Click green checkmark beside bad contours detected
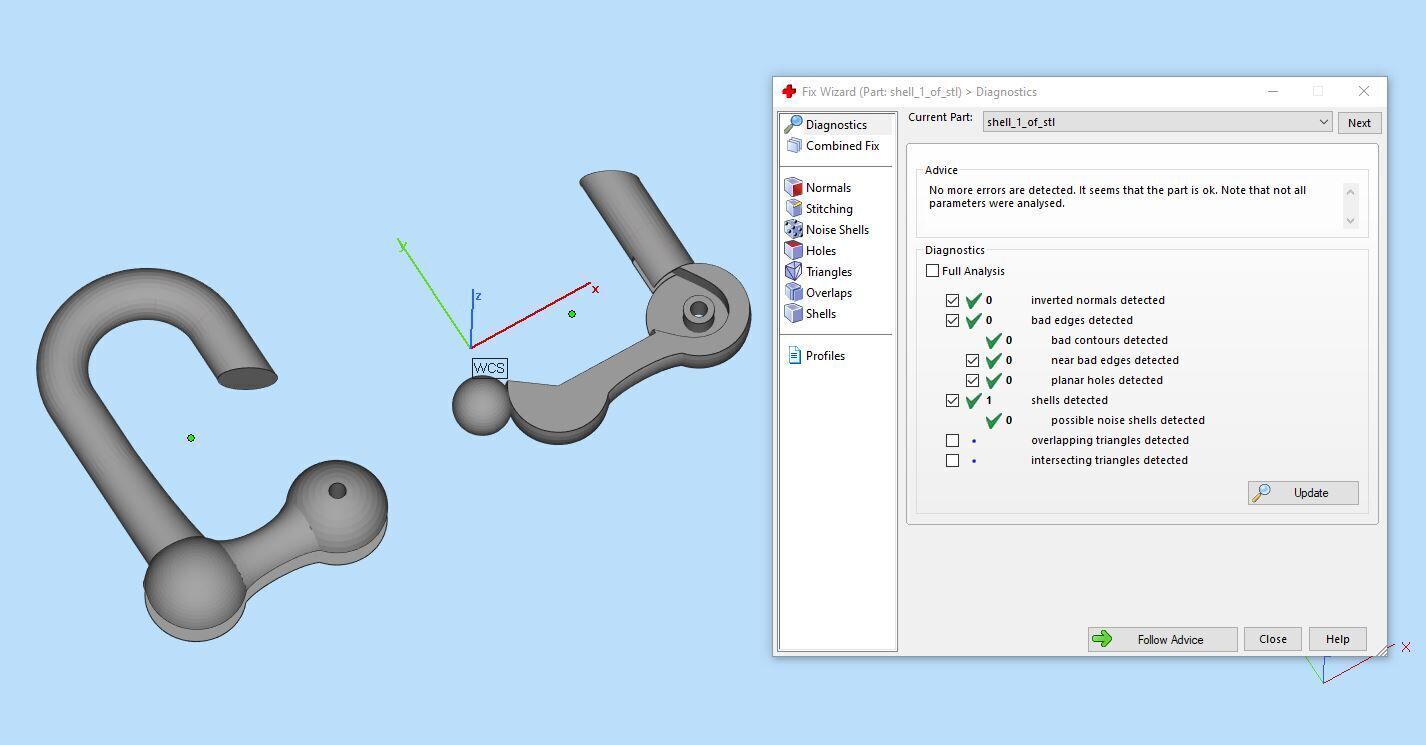 (993, 340)
